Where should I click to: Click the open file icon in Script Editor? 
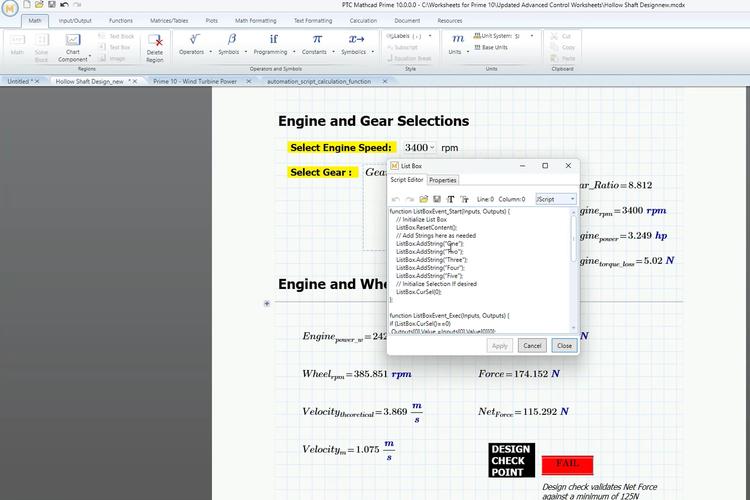tap(423, 199)
